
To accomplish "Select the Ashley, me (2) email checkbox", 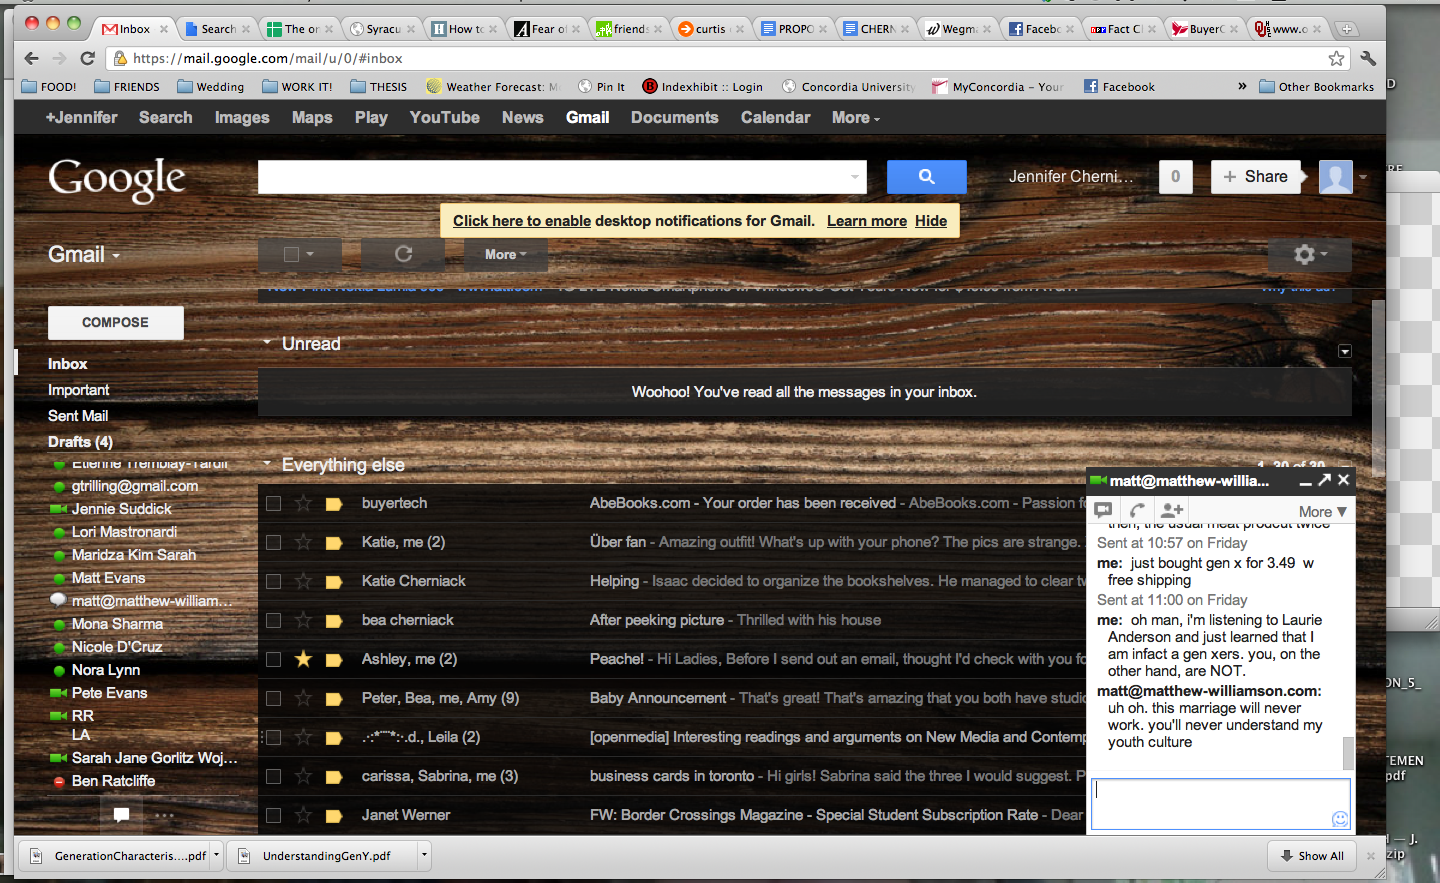I will point(273,659).
